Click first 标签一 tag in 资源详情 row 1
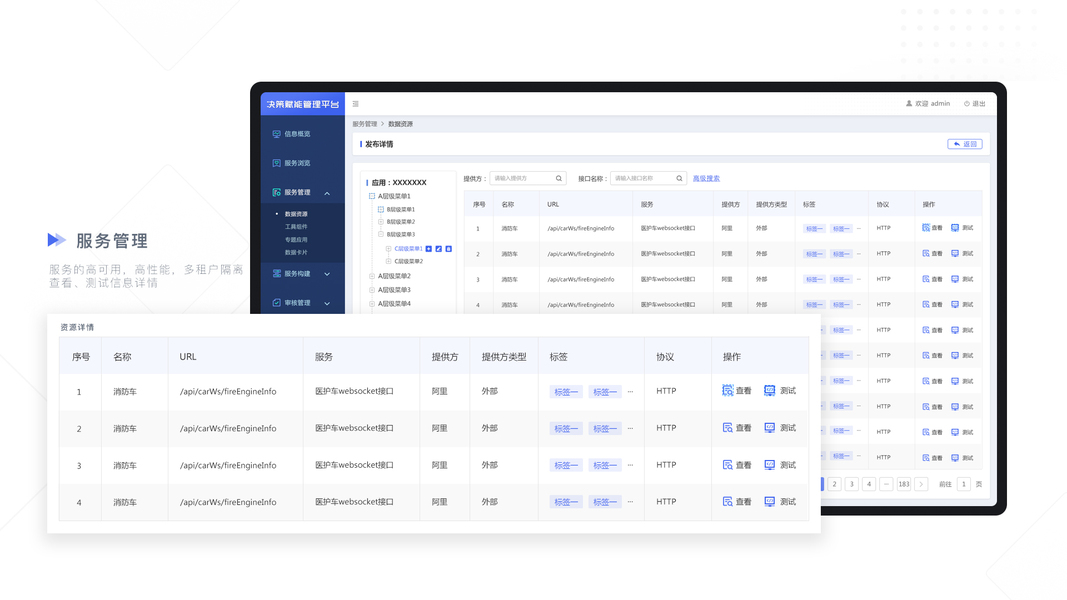Image resolution: width=1067 pixels, height=600 pixels. tap(566, 392)
